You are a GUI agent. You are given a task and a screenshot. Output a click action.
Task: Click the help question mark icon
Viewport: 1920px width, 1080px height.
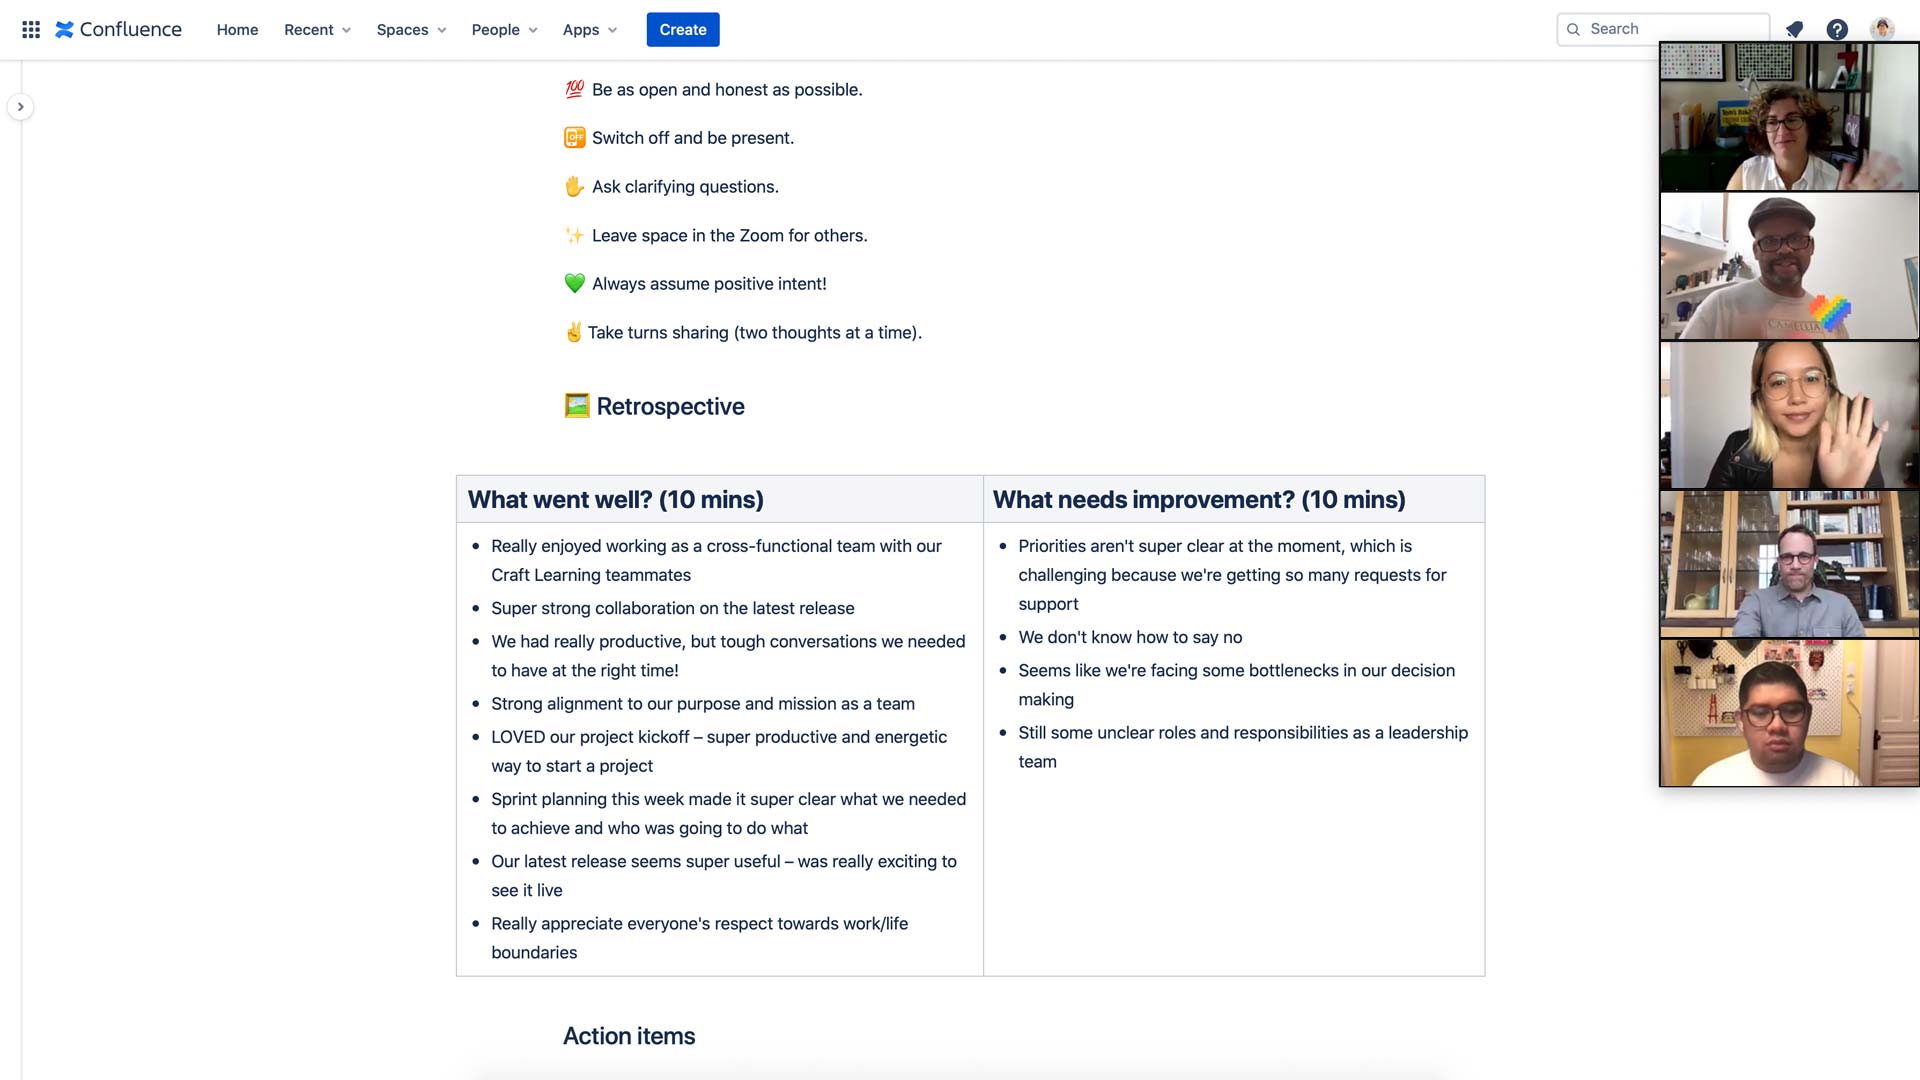(1838, 29)
